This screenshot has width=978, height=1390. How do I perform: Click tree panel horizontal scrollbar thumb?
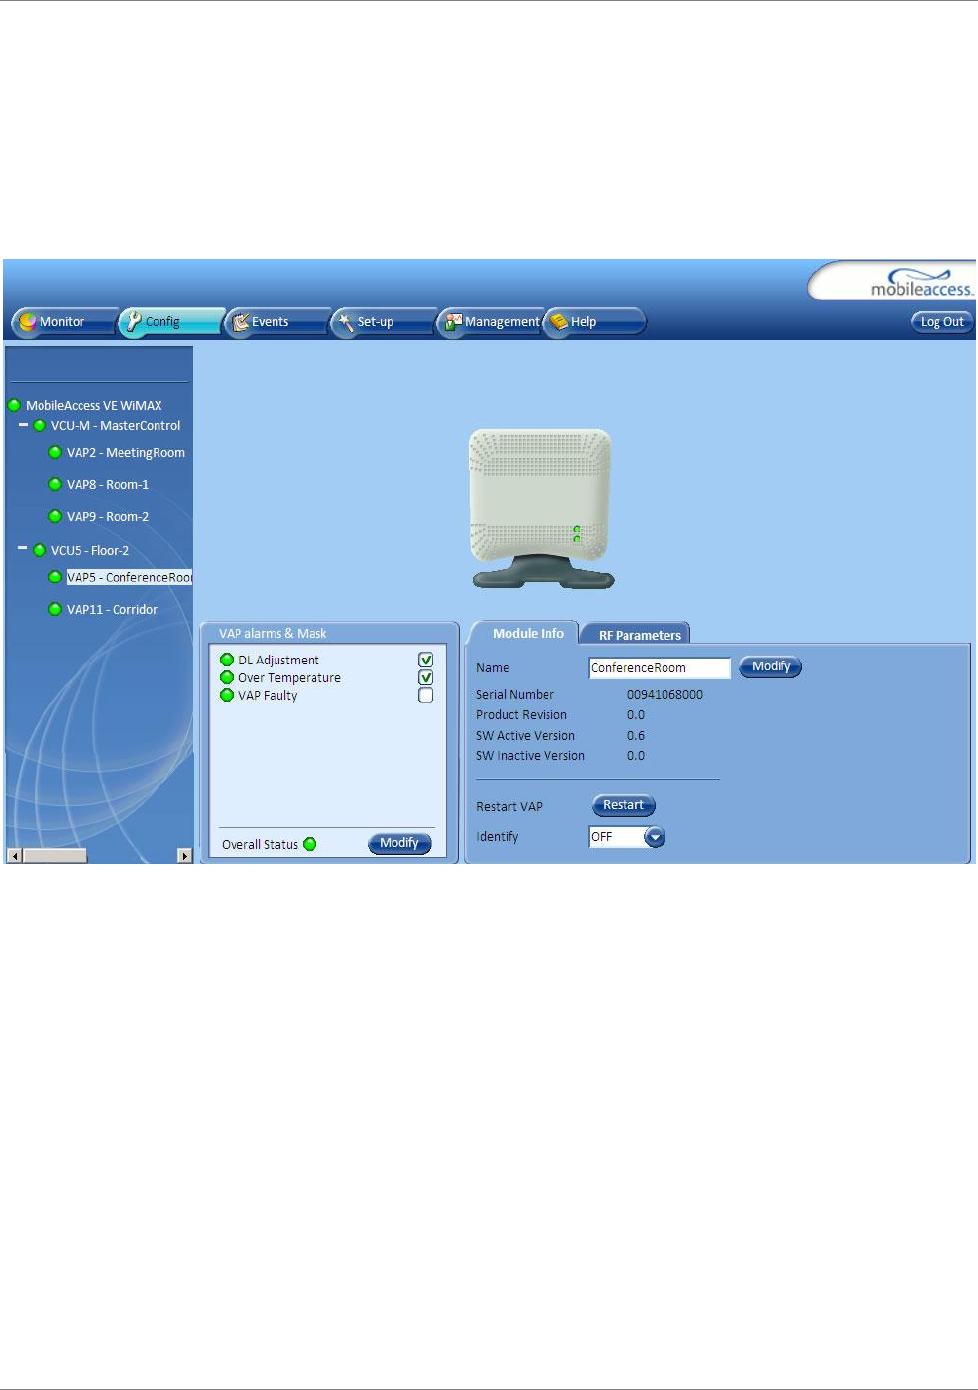55,856
